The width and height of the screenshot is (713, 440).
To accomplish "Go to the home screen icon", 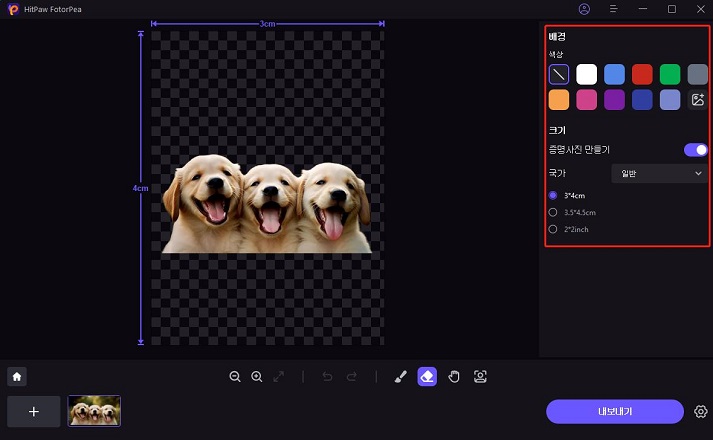I will 18,377.
